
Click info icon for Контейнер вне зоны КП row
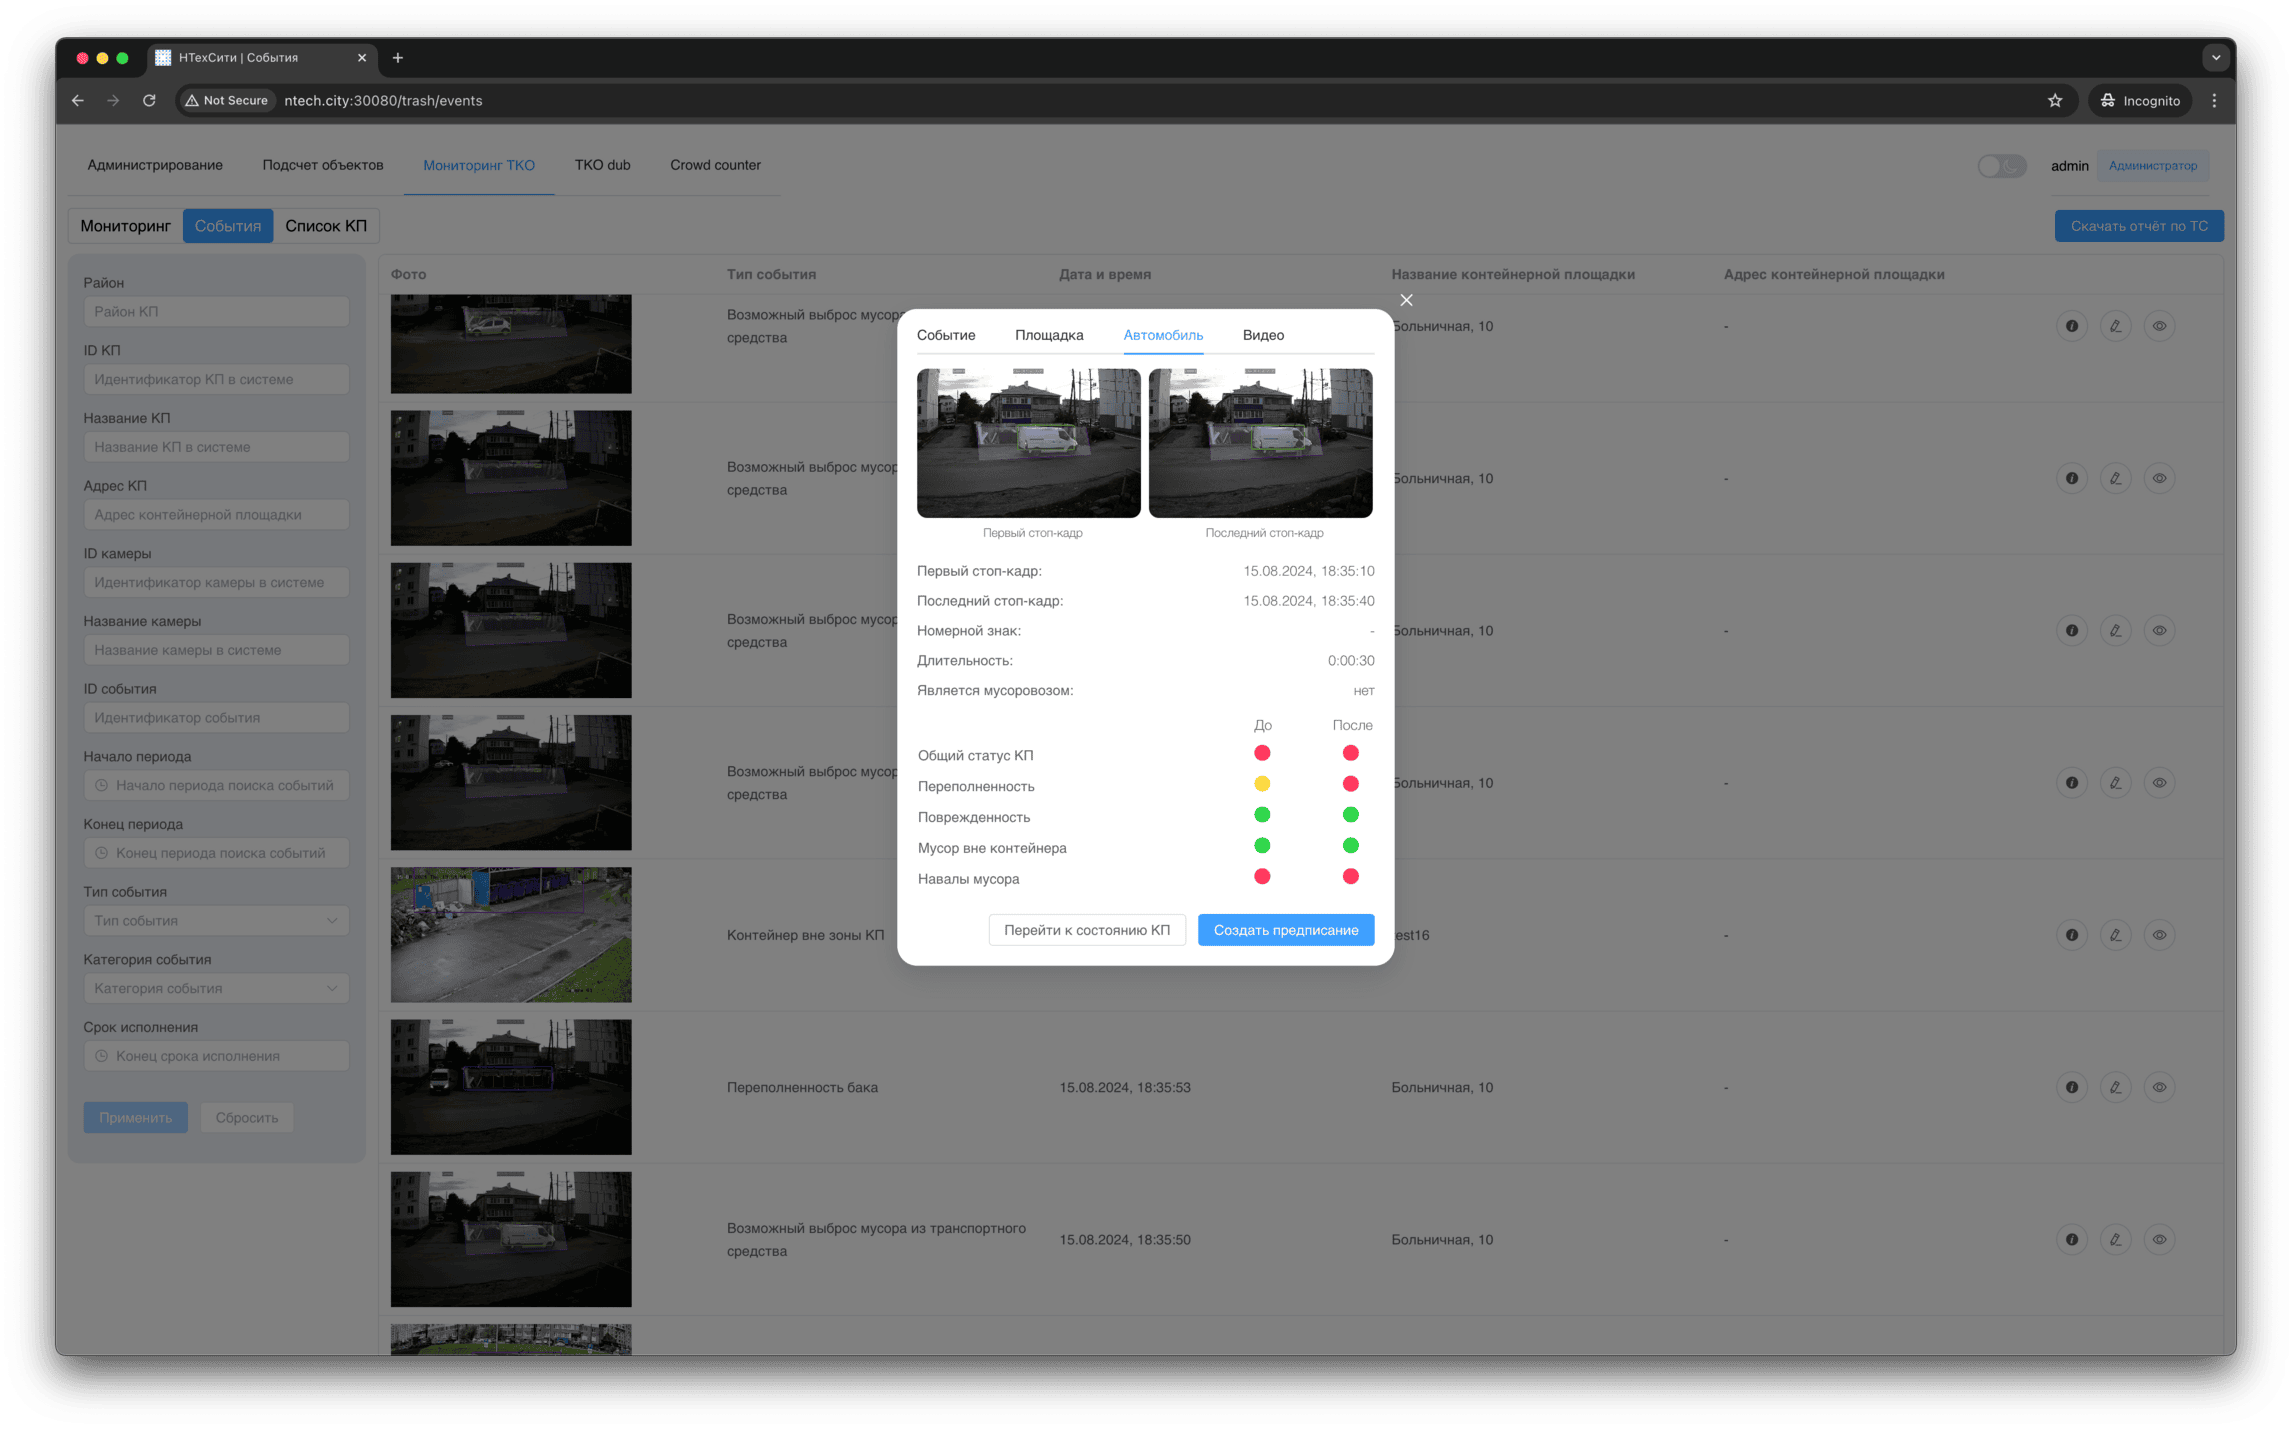[2071, 935]
